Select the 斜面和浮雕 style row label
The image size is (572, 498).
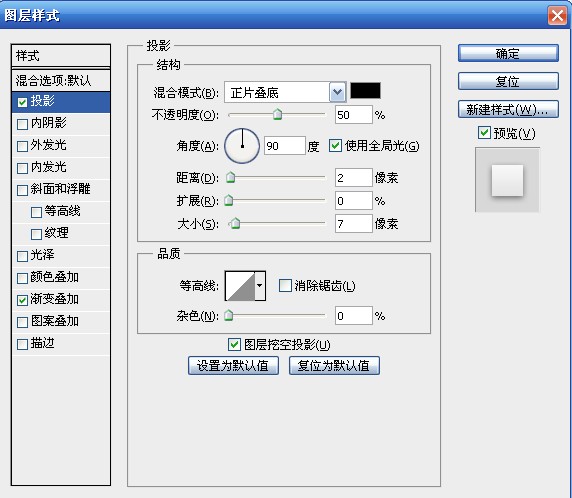[60, 189]
